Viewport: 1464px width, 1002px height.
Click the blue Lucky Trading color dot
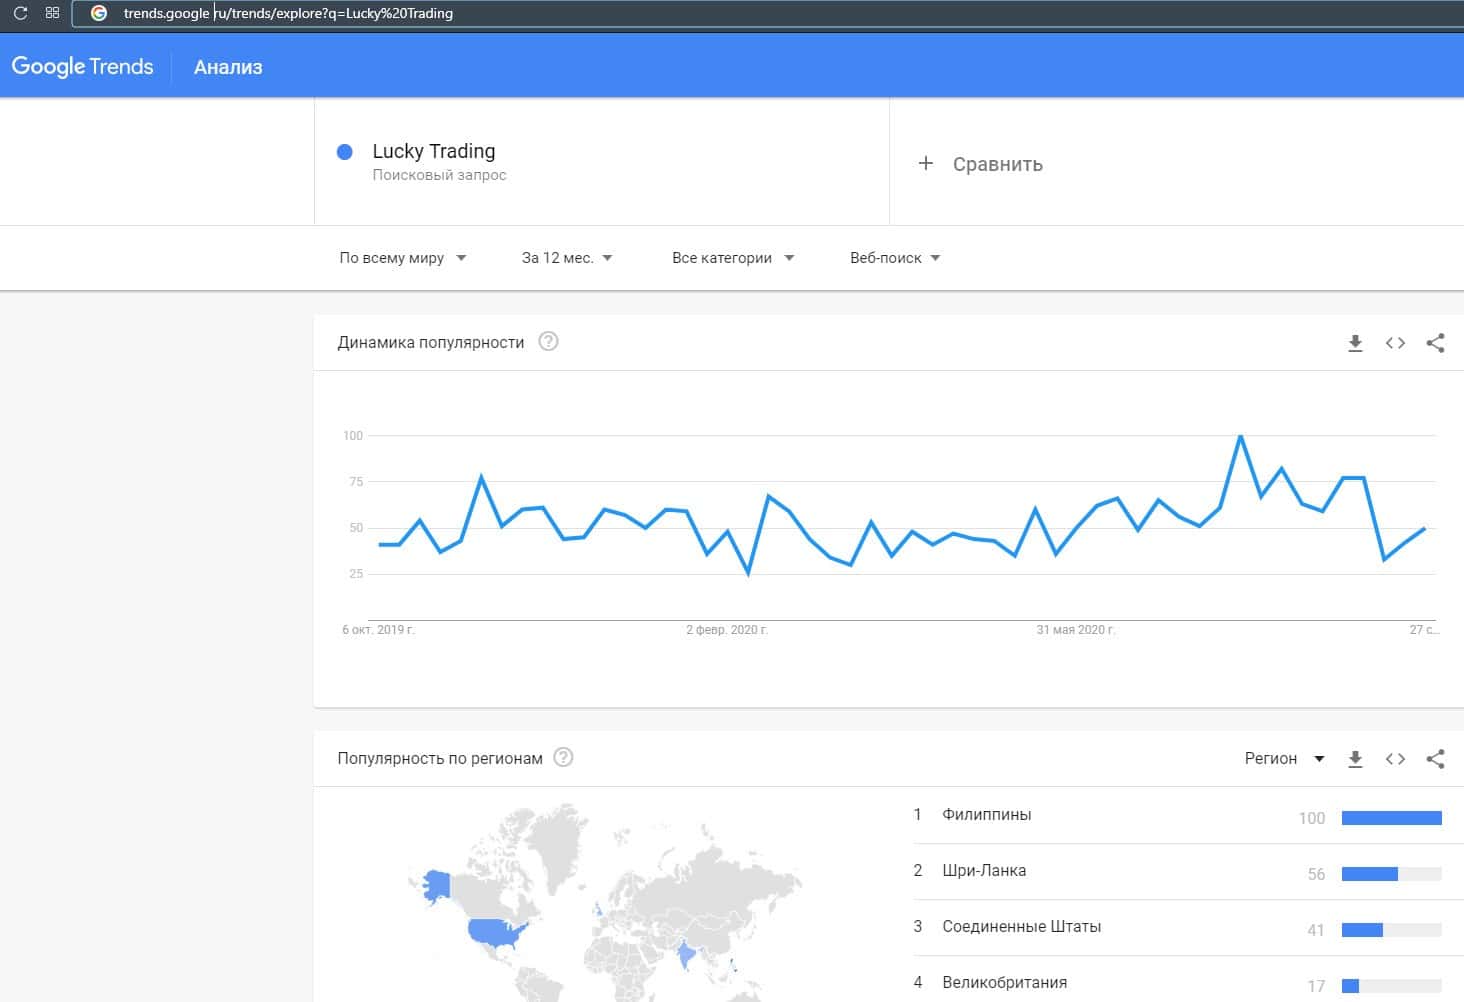pyautogui.click(x=345, y=152)
